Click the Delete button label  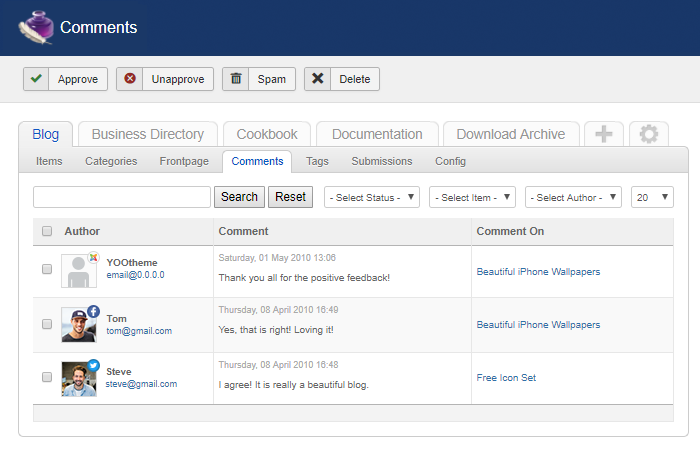[x=354, y=79]
